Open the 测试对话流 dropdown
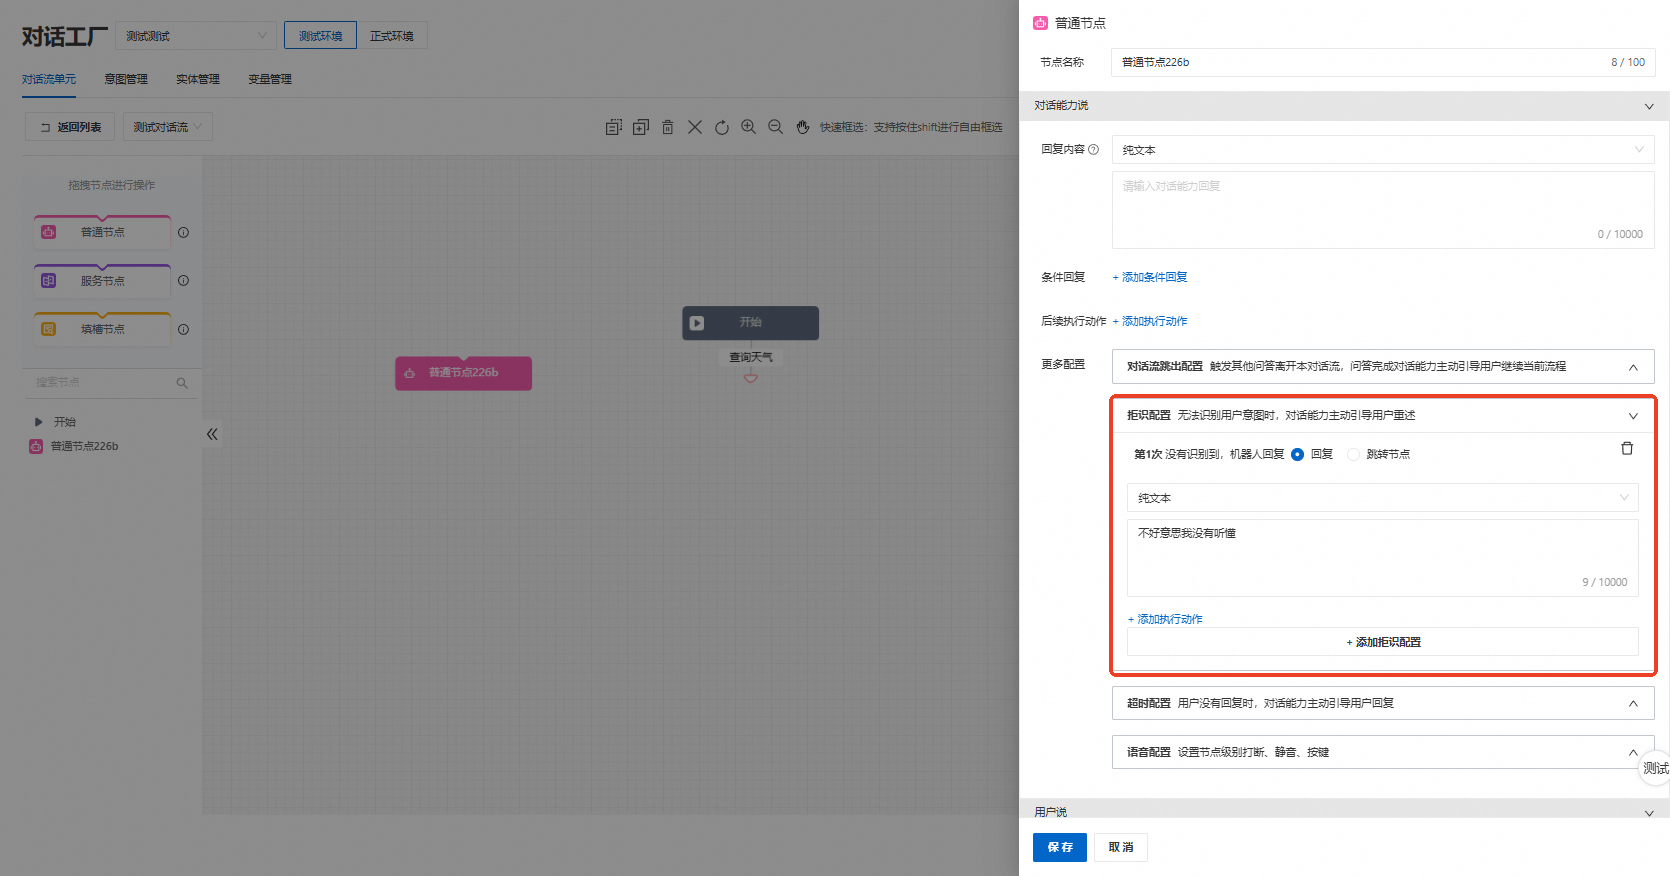 pos(168,127)
